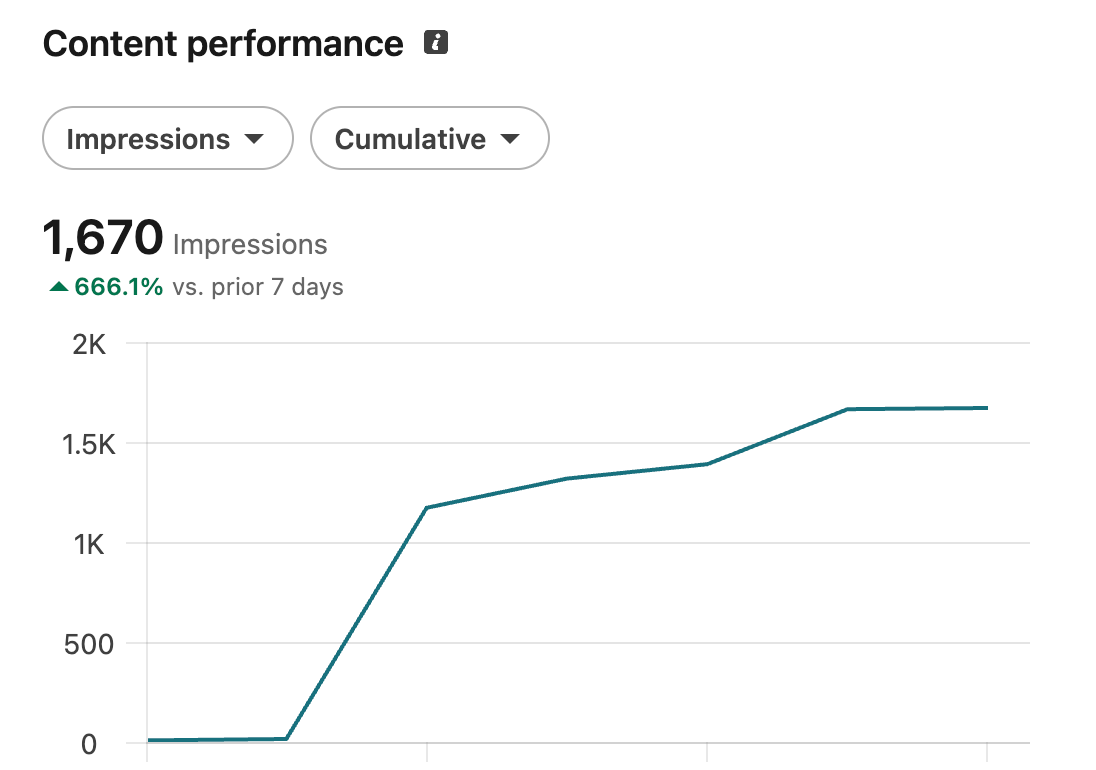
Task: Click the 500 label on the y-axis
Action: pos(91,644)
